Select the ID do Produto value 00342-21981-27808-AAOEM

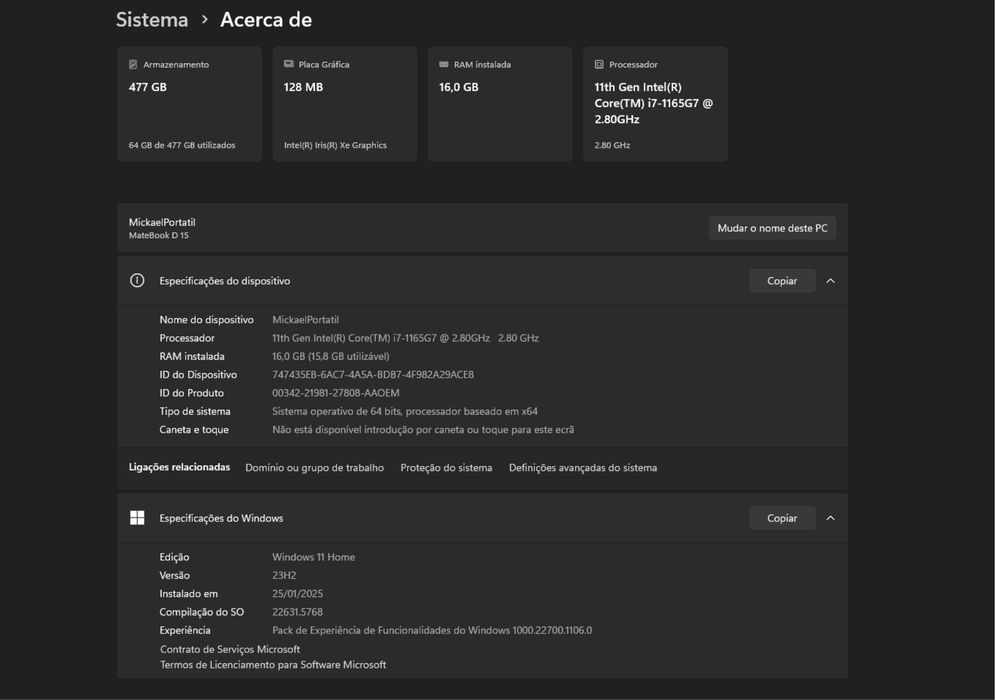pos(336,393)
